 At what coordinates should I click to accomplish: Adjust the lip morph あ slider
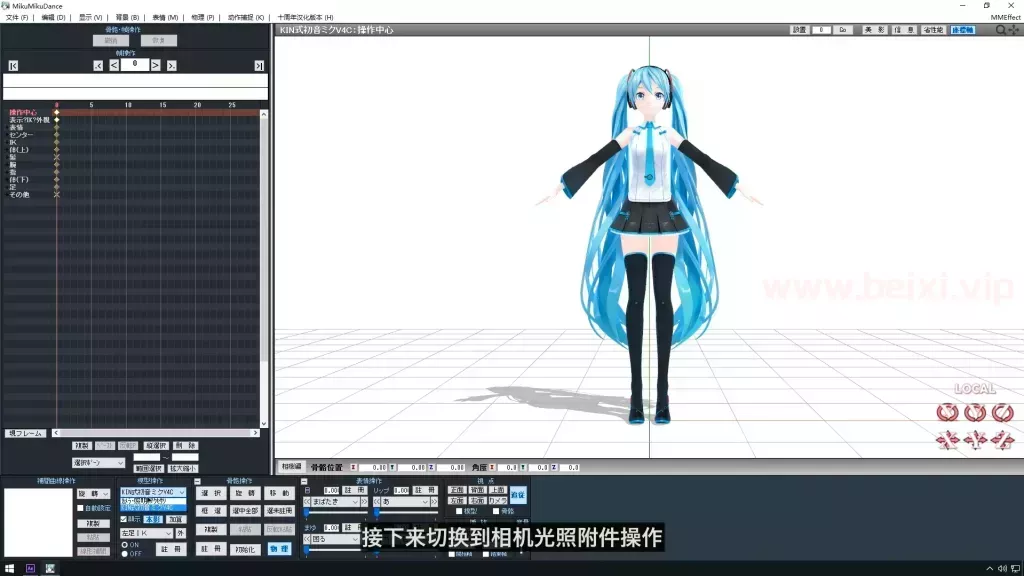pos(405,512)
